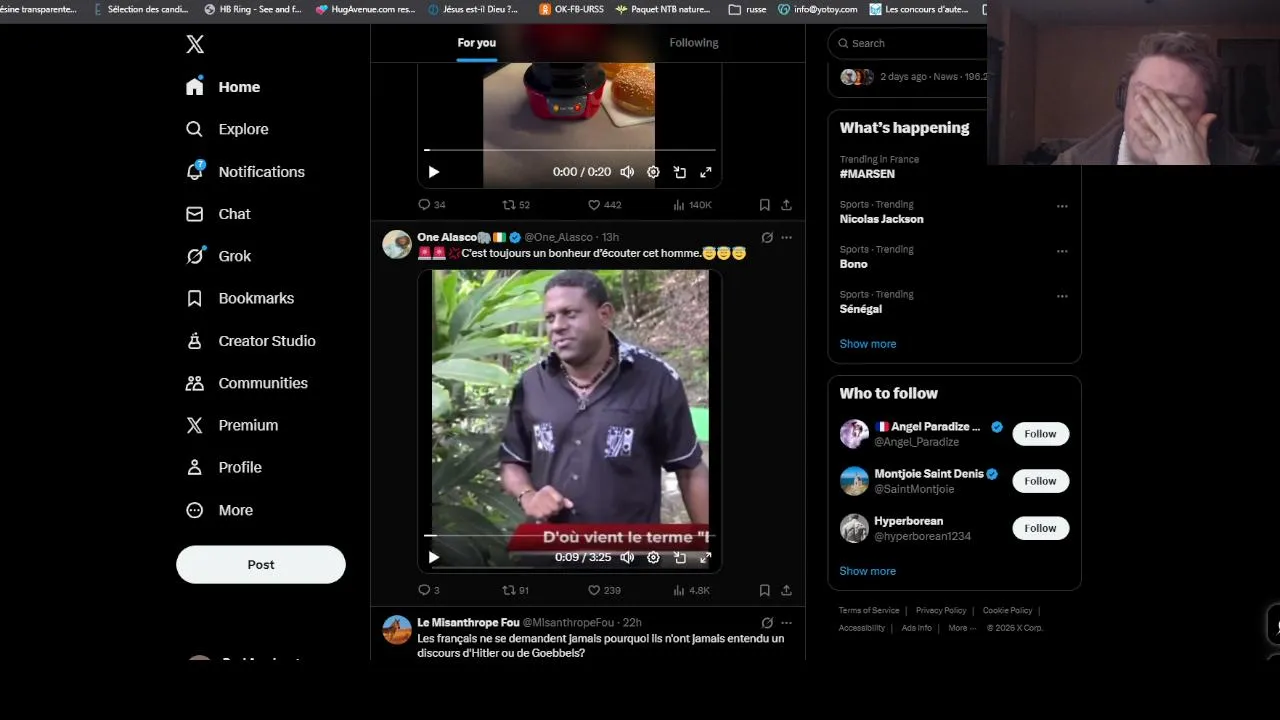Viewport: 1280px width, 720px height.
Task: Enter fullscreen on top video
Action: [x=706, y=172]
